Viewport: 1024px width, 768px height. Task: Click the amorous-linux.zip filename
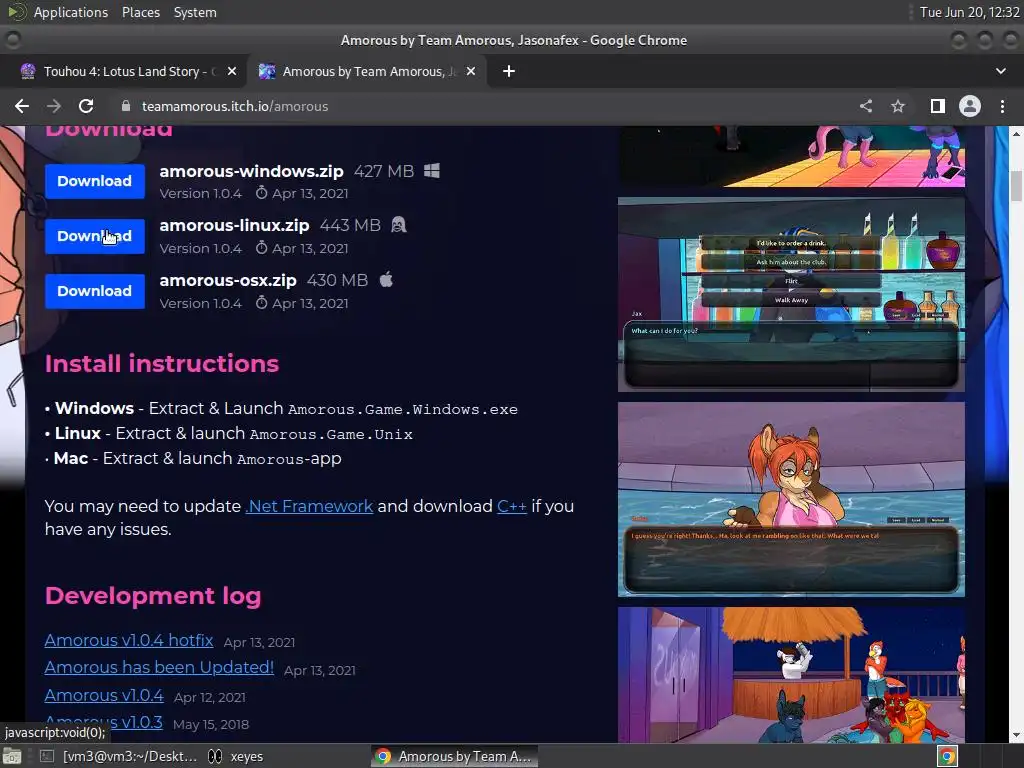(x=234, y=225)
